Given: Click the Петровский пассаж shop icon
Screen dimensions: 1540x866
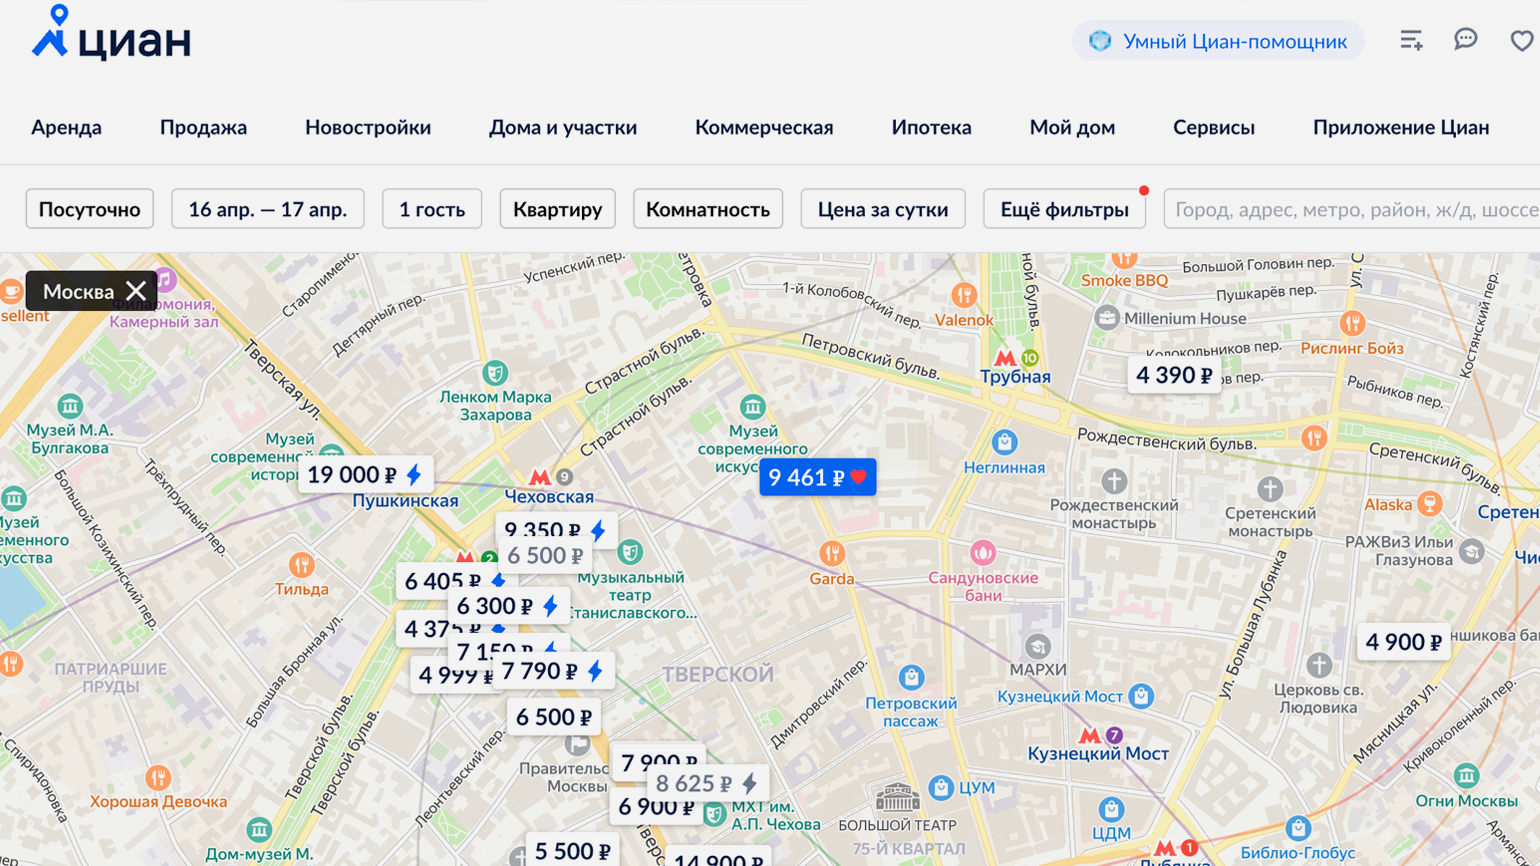Looking at the screenshot, I should point(911,678).
